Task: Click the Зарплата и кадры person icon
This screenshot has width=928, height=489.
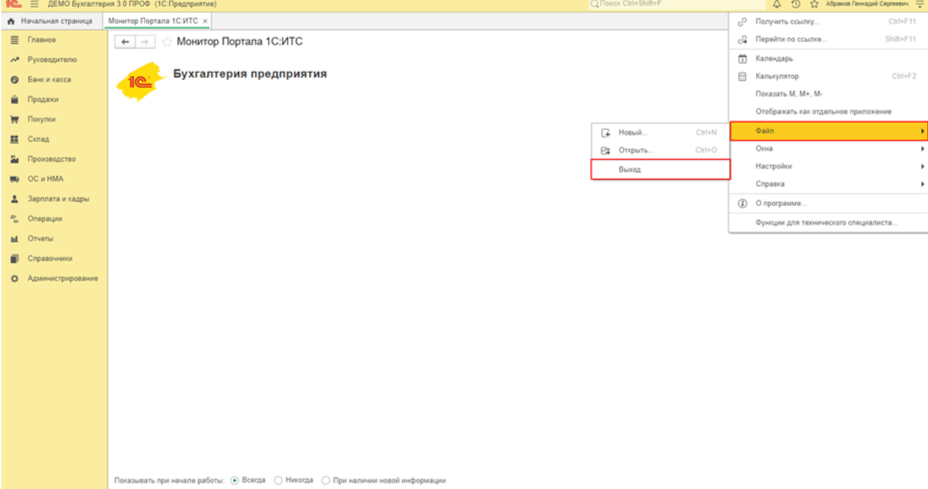Action: click(14, 199)
